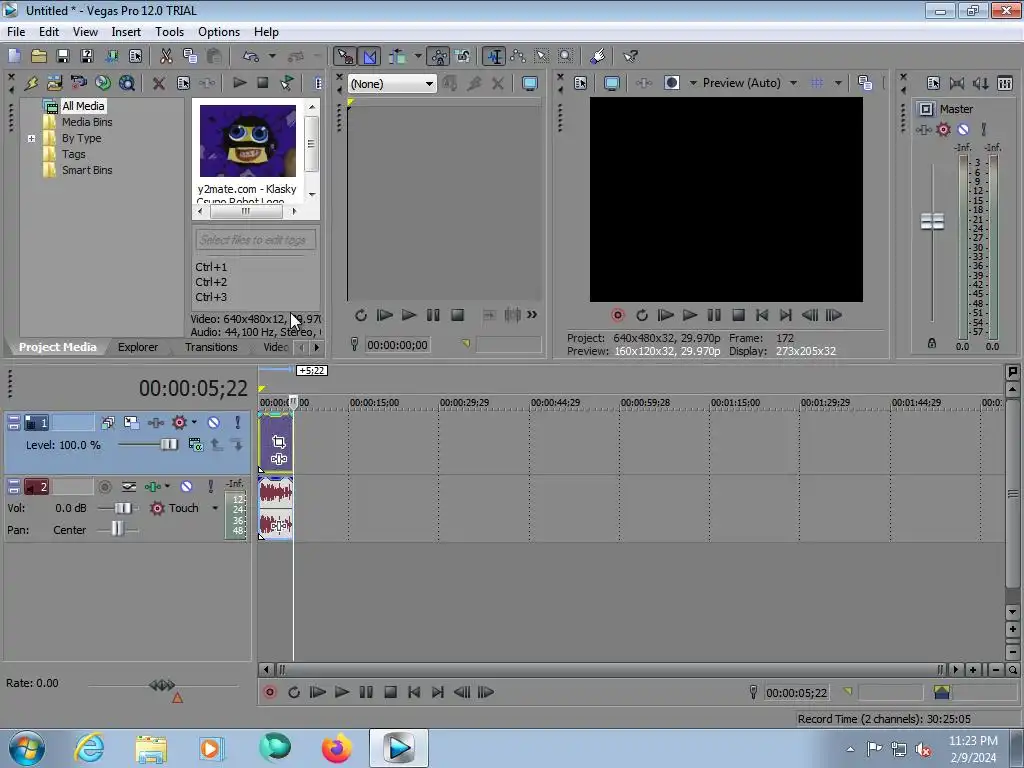This screenshot has height=768, width=1024.
Task: Click the What's This help icon
Action: (x=630, y=56)
